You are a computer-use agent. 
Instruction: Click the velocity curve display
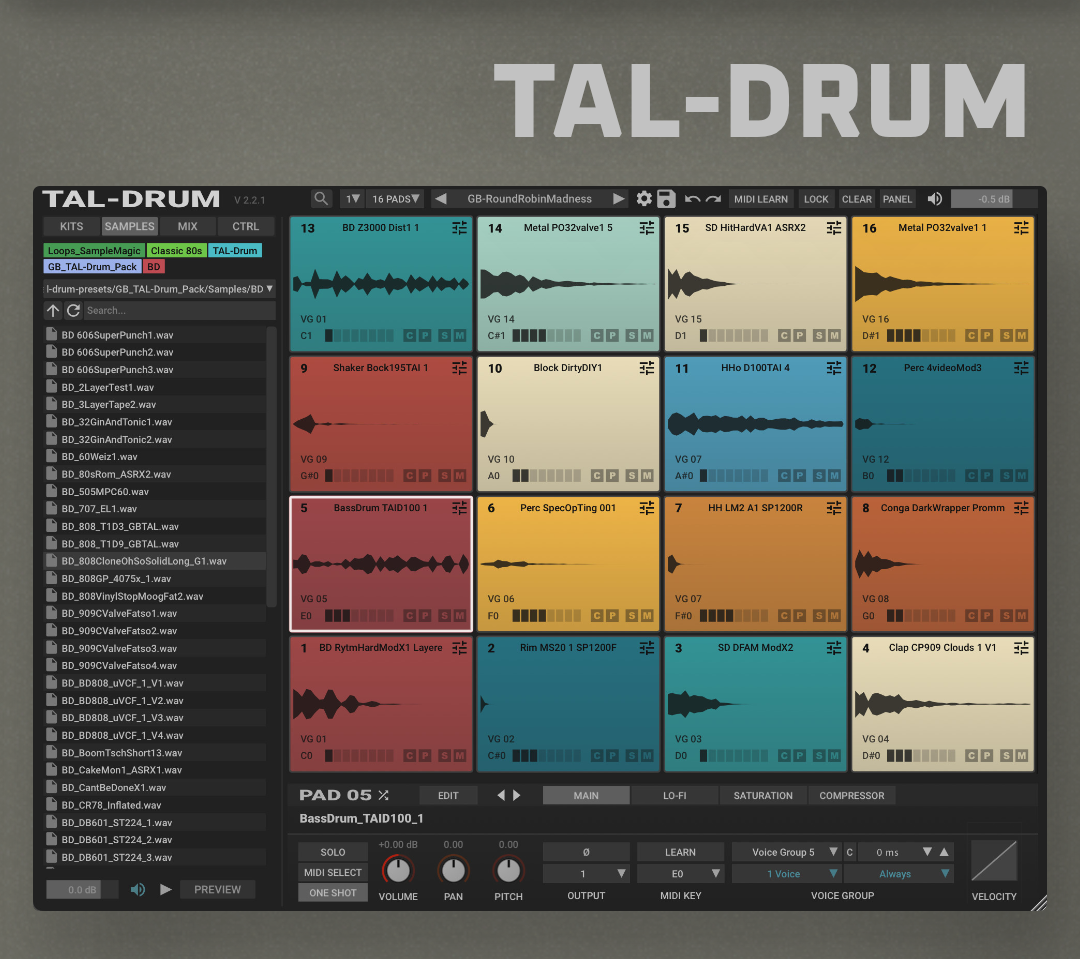(x=994, y=860)
